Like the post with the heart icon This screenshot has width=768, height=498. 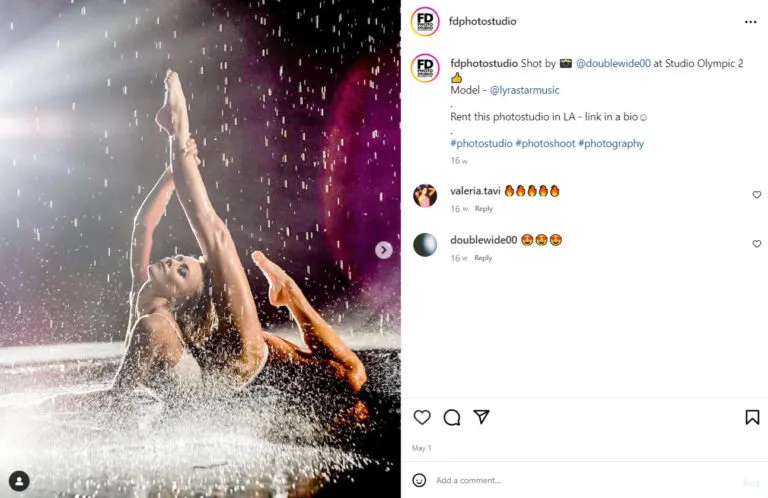click(x=422, y=417)
